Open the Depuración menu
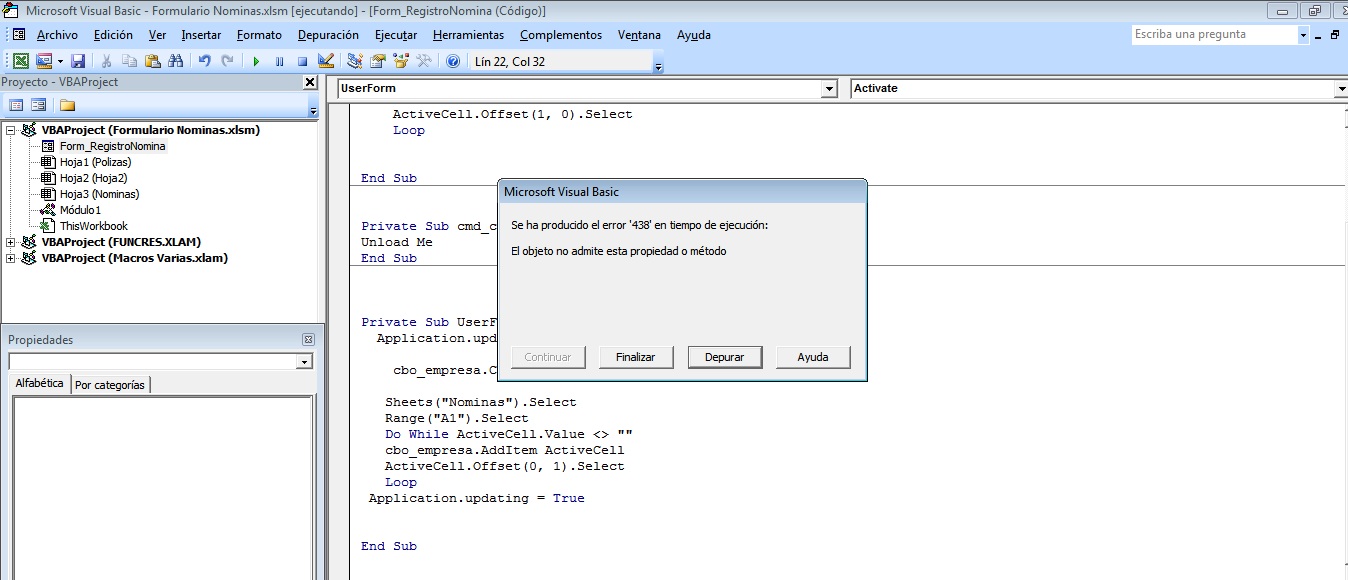1348x580 pixels. click(x=328, y=35)
